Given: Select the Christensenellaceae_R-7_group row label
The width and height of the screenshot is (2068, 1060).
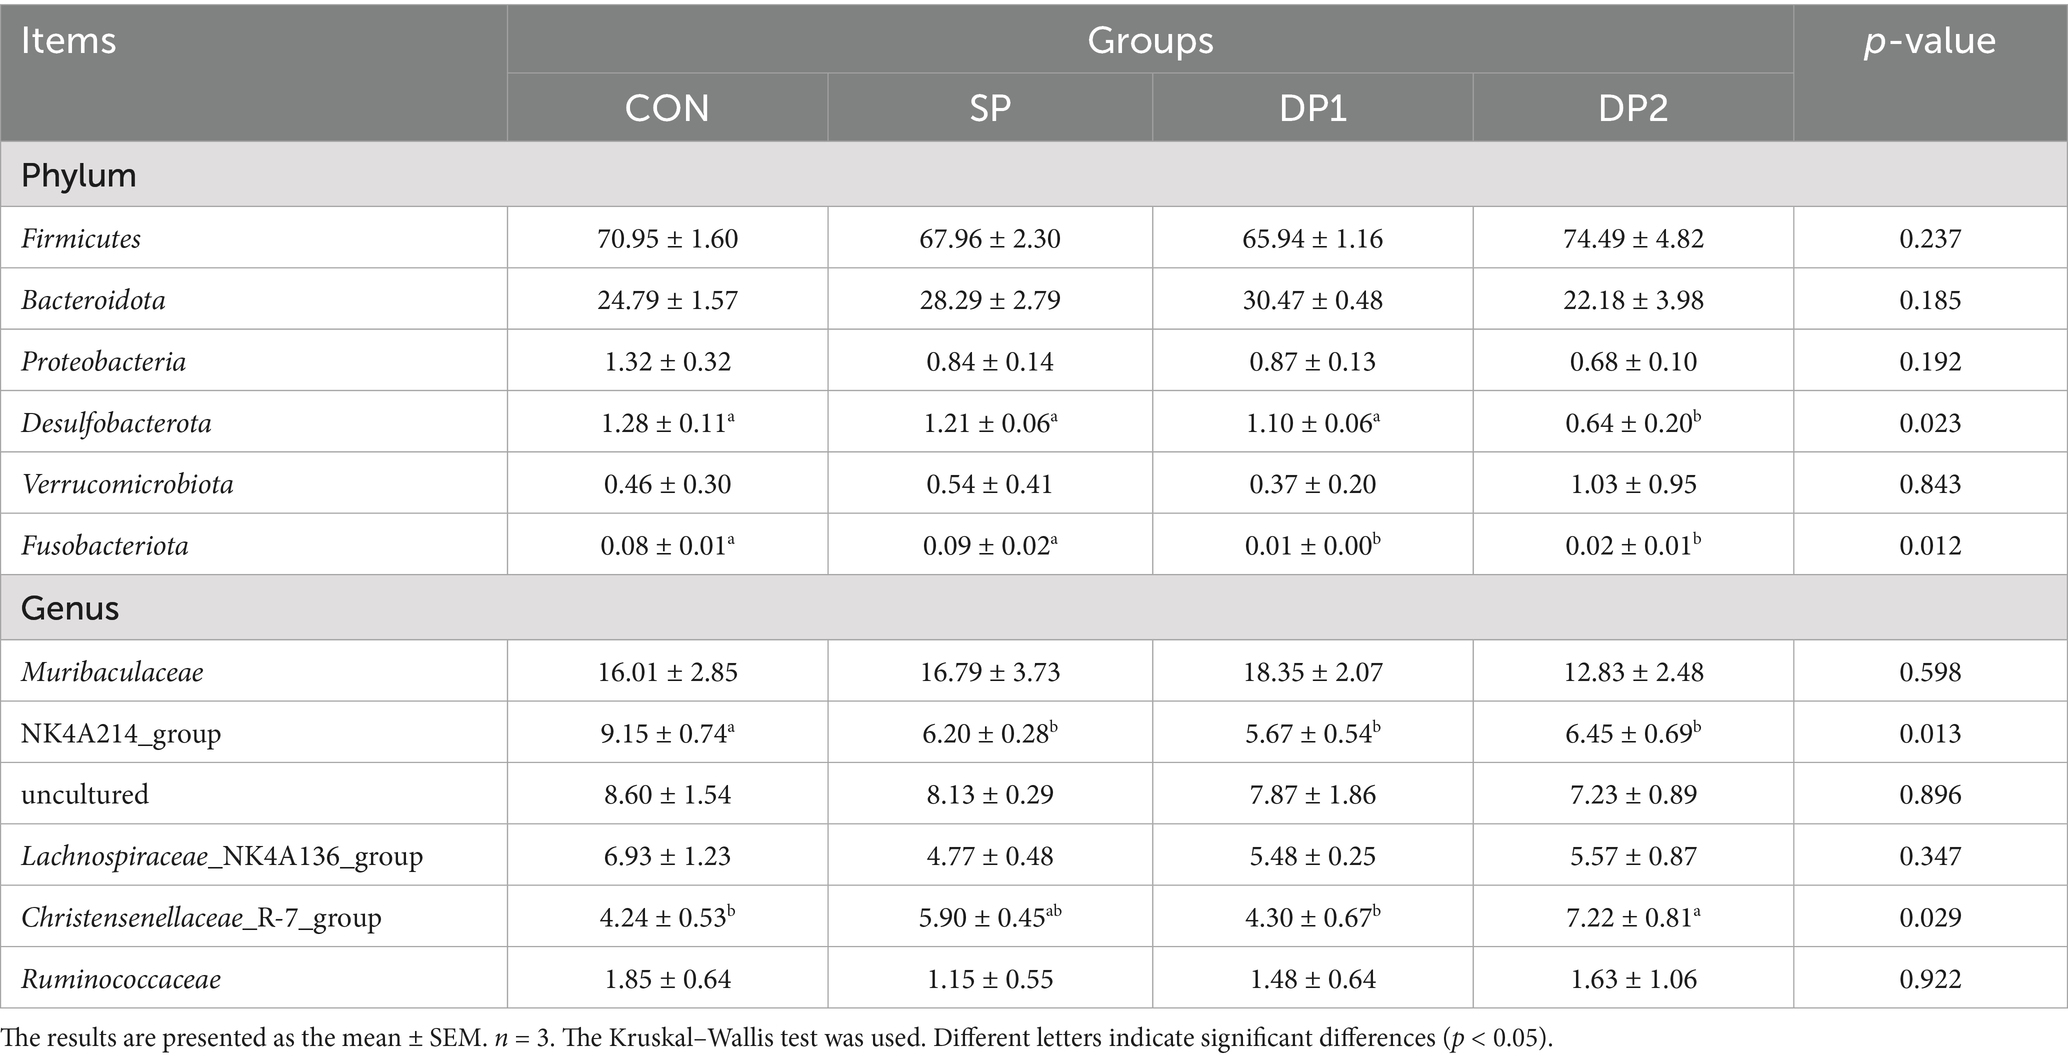Looking at the screenshot, I should tap(201, 918).
